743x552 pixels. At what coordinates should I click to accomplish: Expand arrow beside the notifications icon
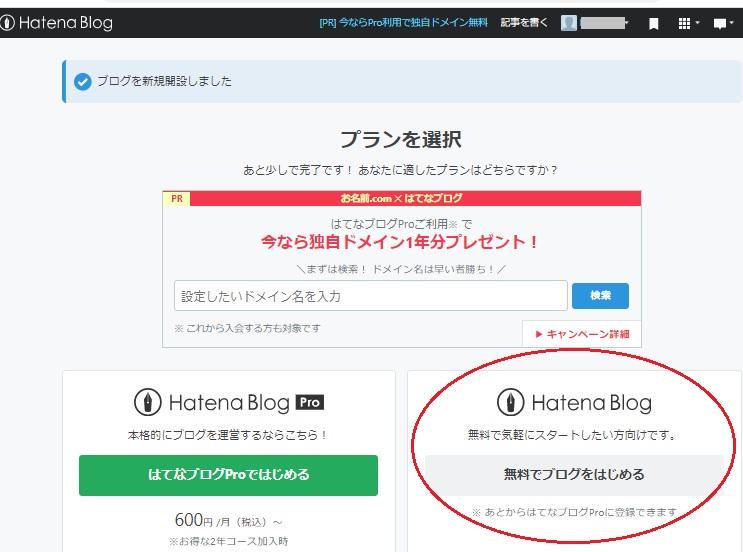[x=732, y=22]
